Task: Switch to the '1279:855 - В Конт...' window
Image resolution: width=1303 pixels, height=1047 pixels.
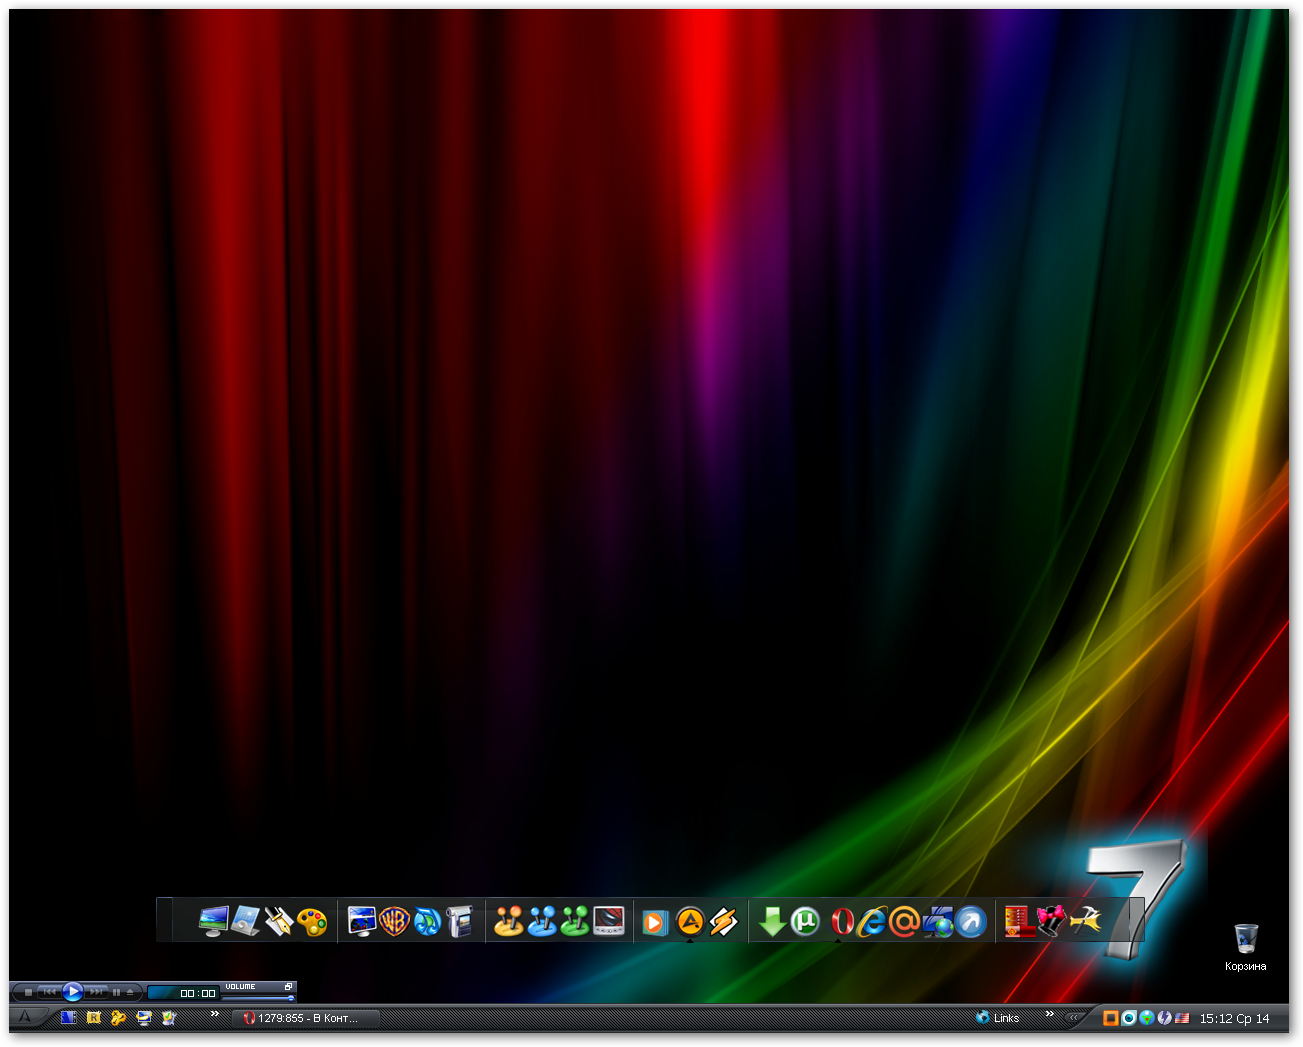Action: pos(305,1018)
